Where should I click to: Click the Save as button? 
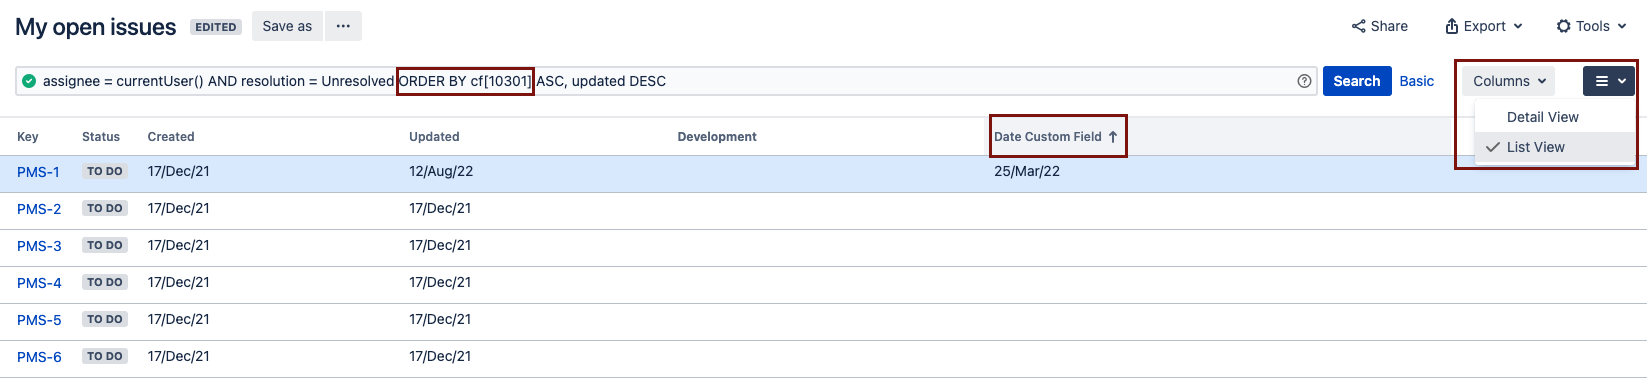[x=287, y=26]
